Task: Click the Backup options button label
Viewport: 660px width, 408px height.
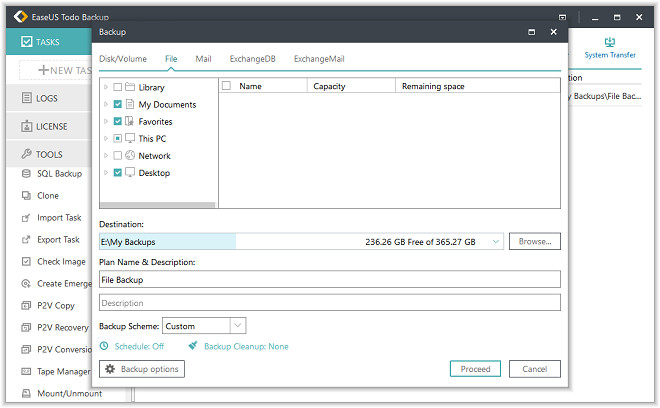Action: click(149, 369)
